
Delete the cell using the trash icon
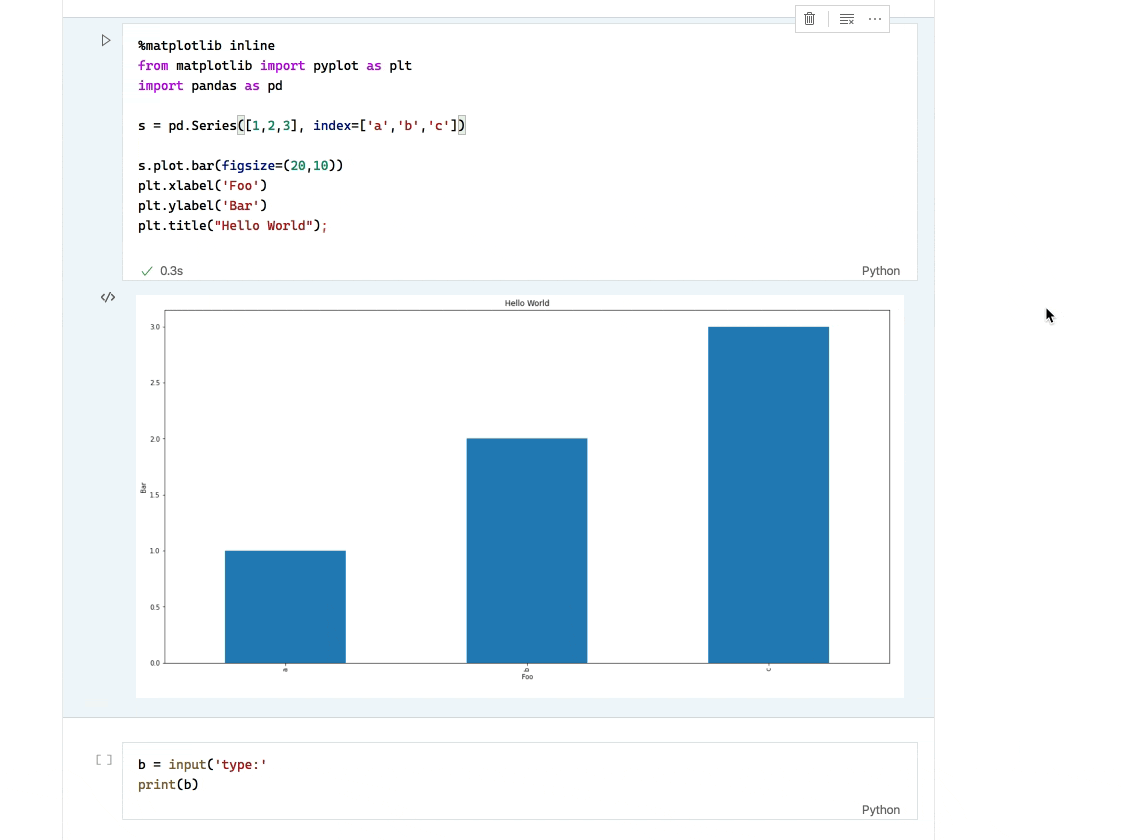pyautogui.click(x=809, y=18)
